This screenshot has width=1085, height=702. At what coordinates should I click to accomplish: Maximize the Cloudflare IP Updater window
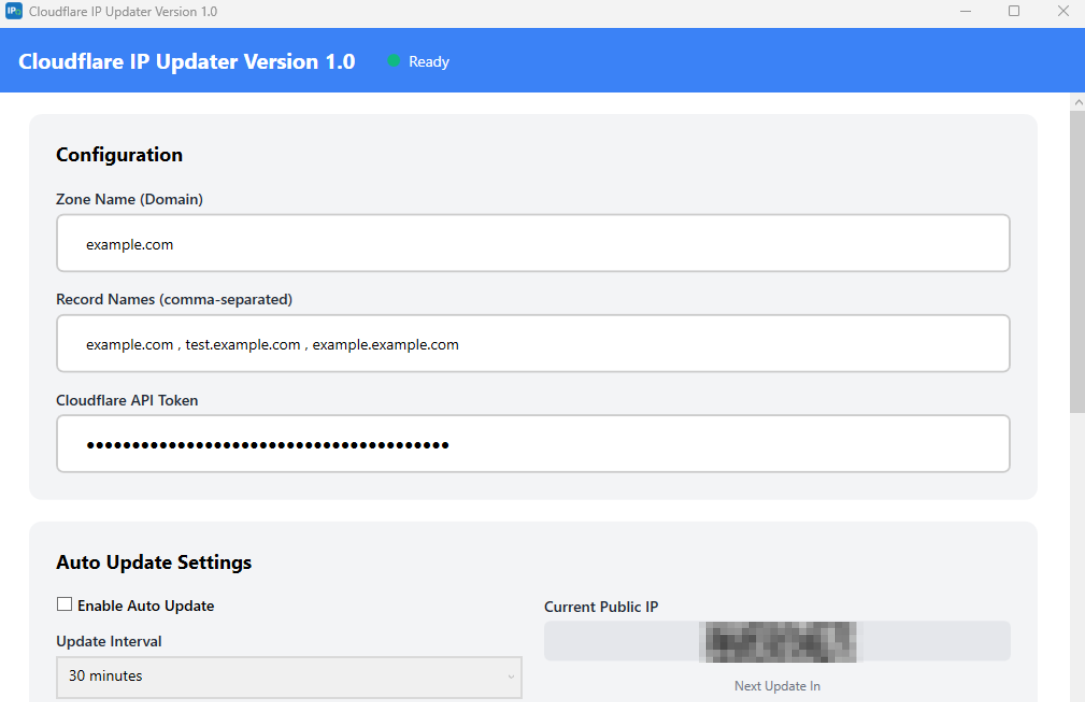pos(1014,11)
